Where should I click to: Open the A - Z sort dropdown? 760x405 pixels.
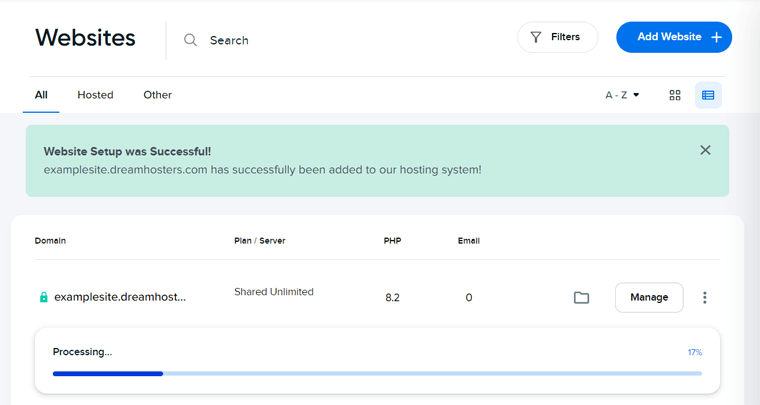622,95
